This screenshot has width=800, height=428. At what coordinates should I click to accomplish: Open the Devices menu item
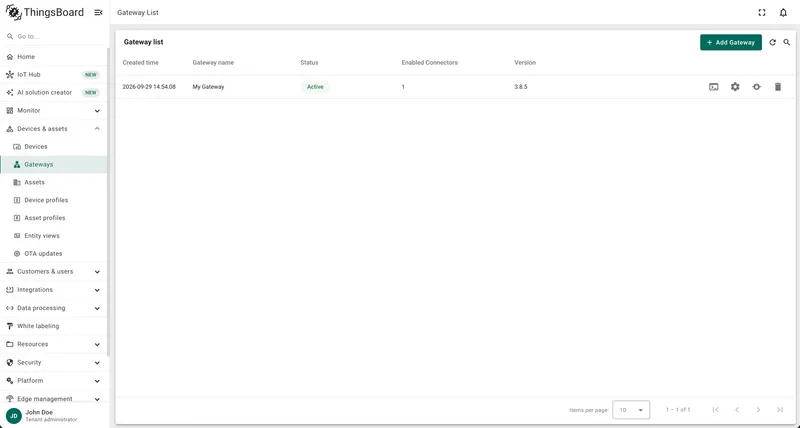point(54,146)
